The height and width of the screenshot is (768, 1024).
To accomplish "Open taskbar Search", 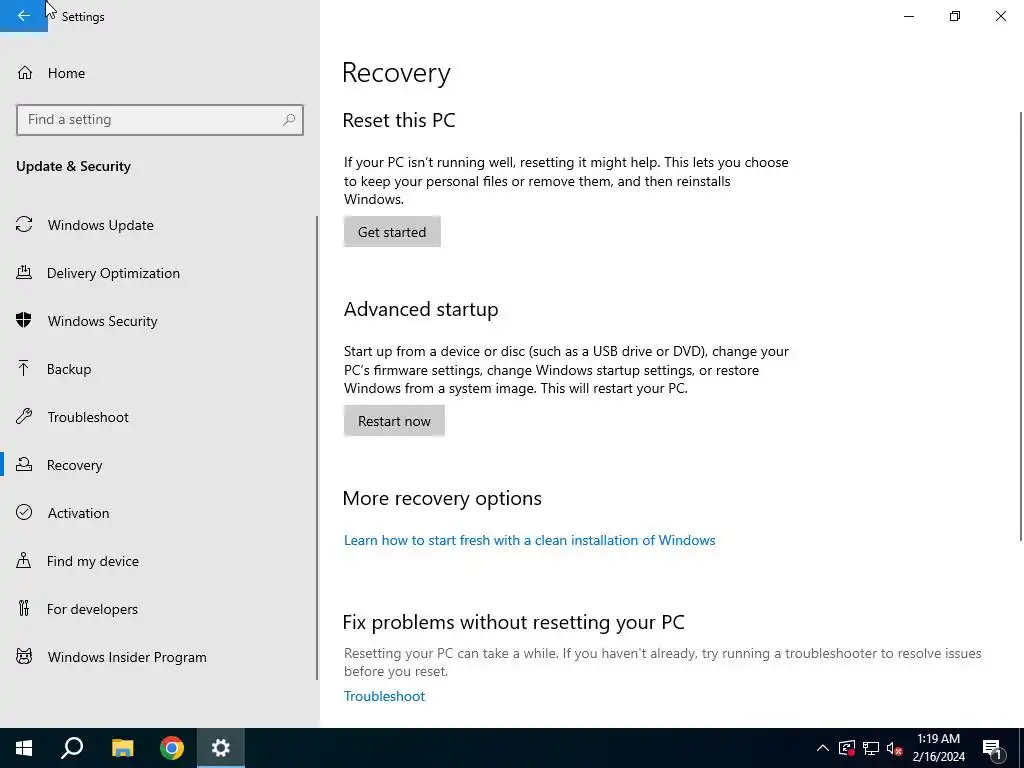I will tap(72, 748).
